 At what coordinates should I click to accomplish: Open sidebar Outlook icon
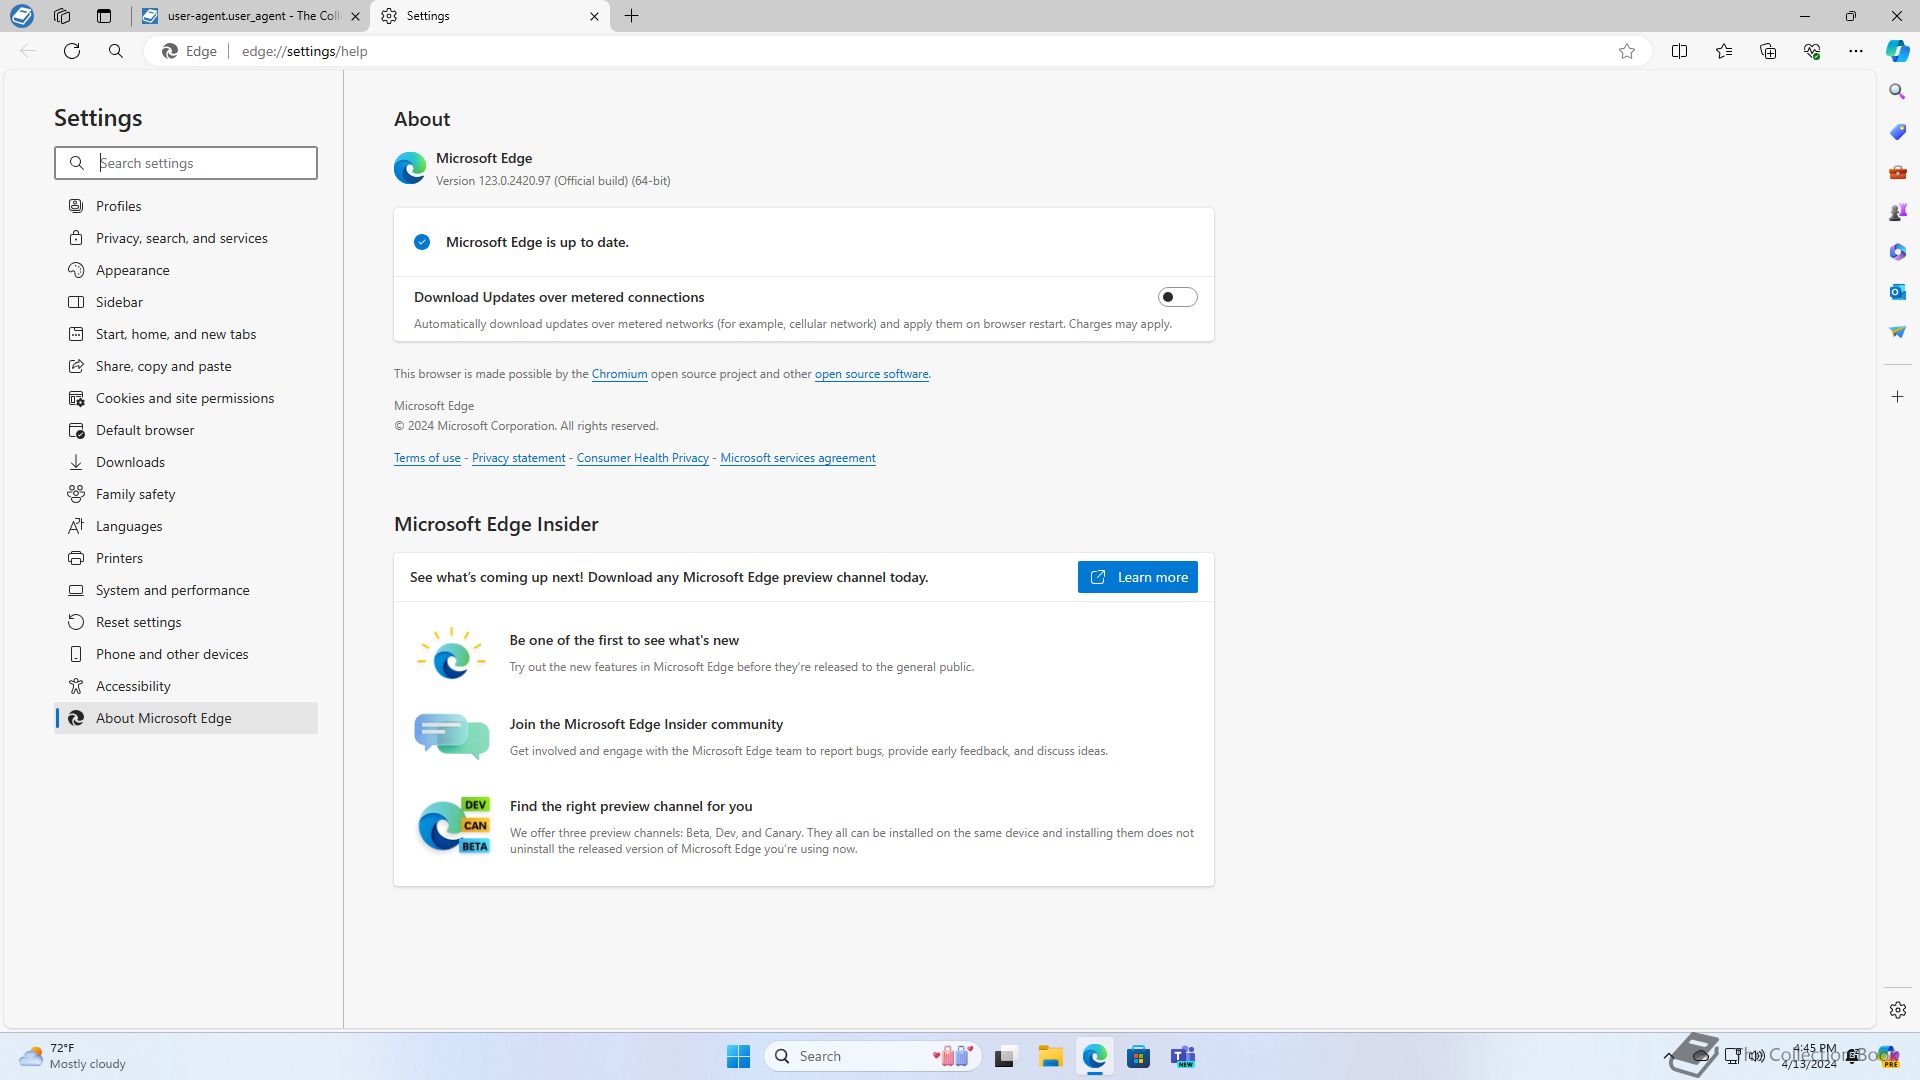point(1897,291)
